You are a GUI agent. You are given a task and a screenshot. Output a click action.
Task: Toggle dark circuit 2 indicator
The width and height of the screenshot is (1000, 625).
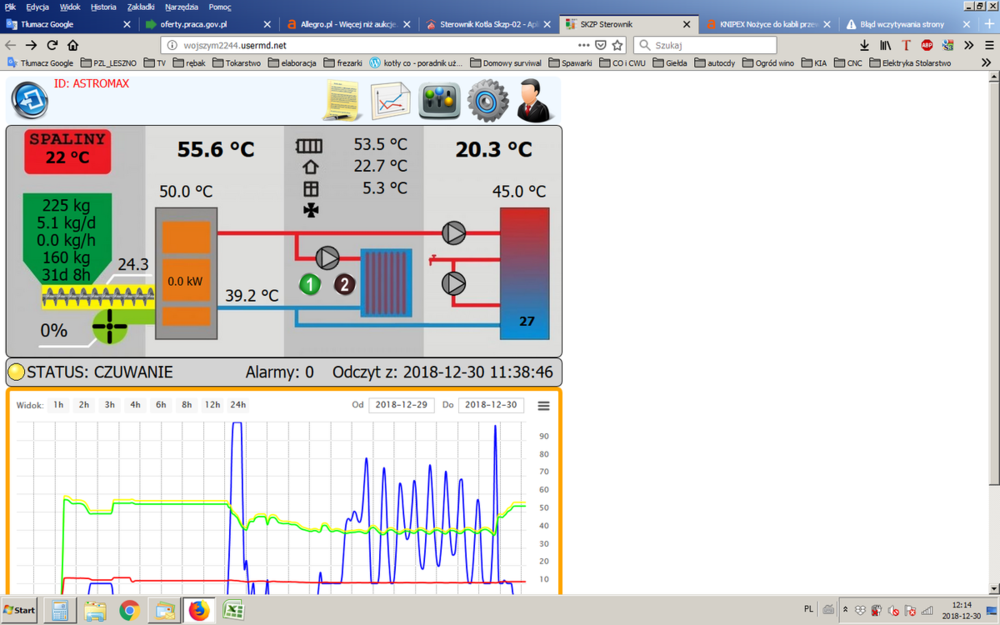coord(344,284)
